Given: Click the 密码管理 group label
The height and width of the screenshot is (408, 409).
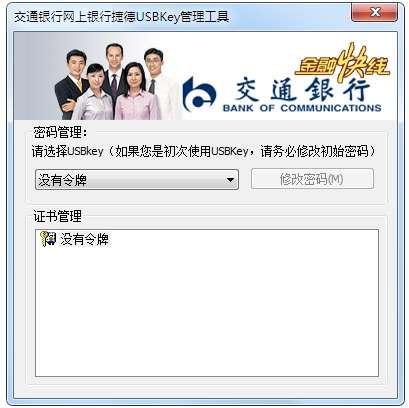Looking at the screenshot, I should coord(60,132).
